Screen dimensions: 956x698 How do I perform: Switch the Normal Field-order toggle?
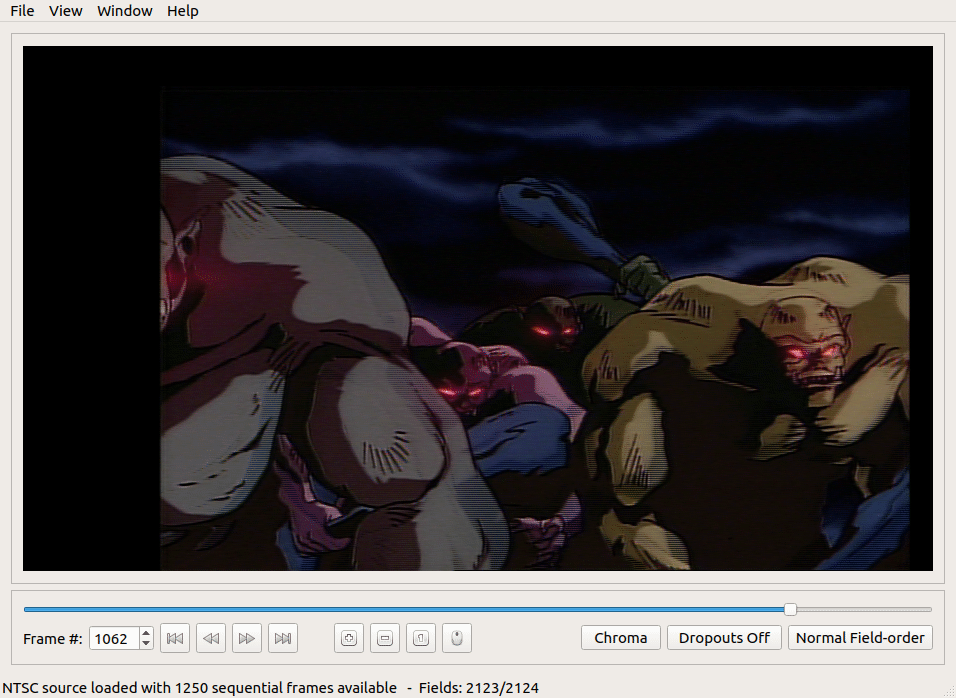[x=860, y=638]
